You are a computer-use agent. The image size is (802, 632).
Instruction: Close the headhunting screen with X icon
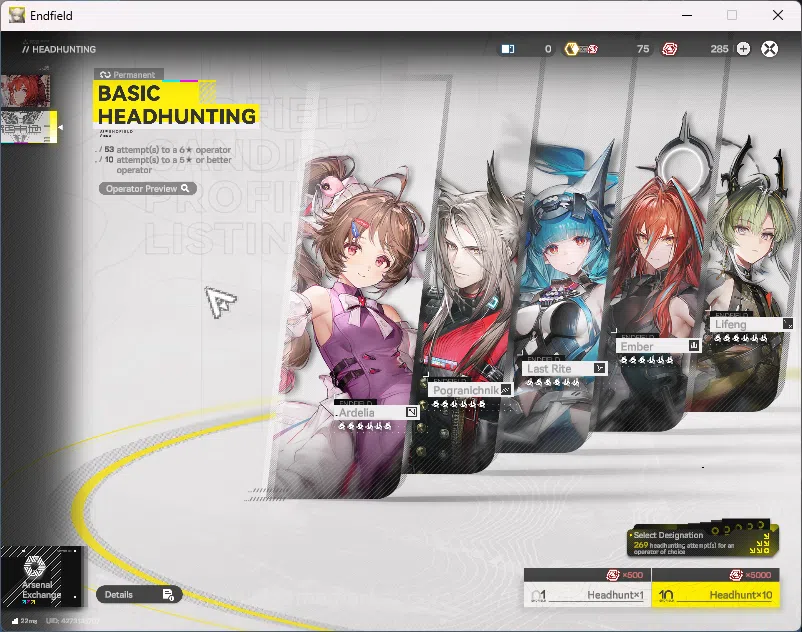pyautogui.click(x=769, y=49)
